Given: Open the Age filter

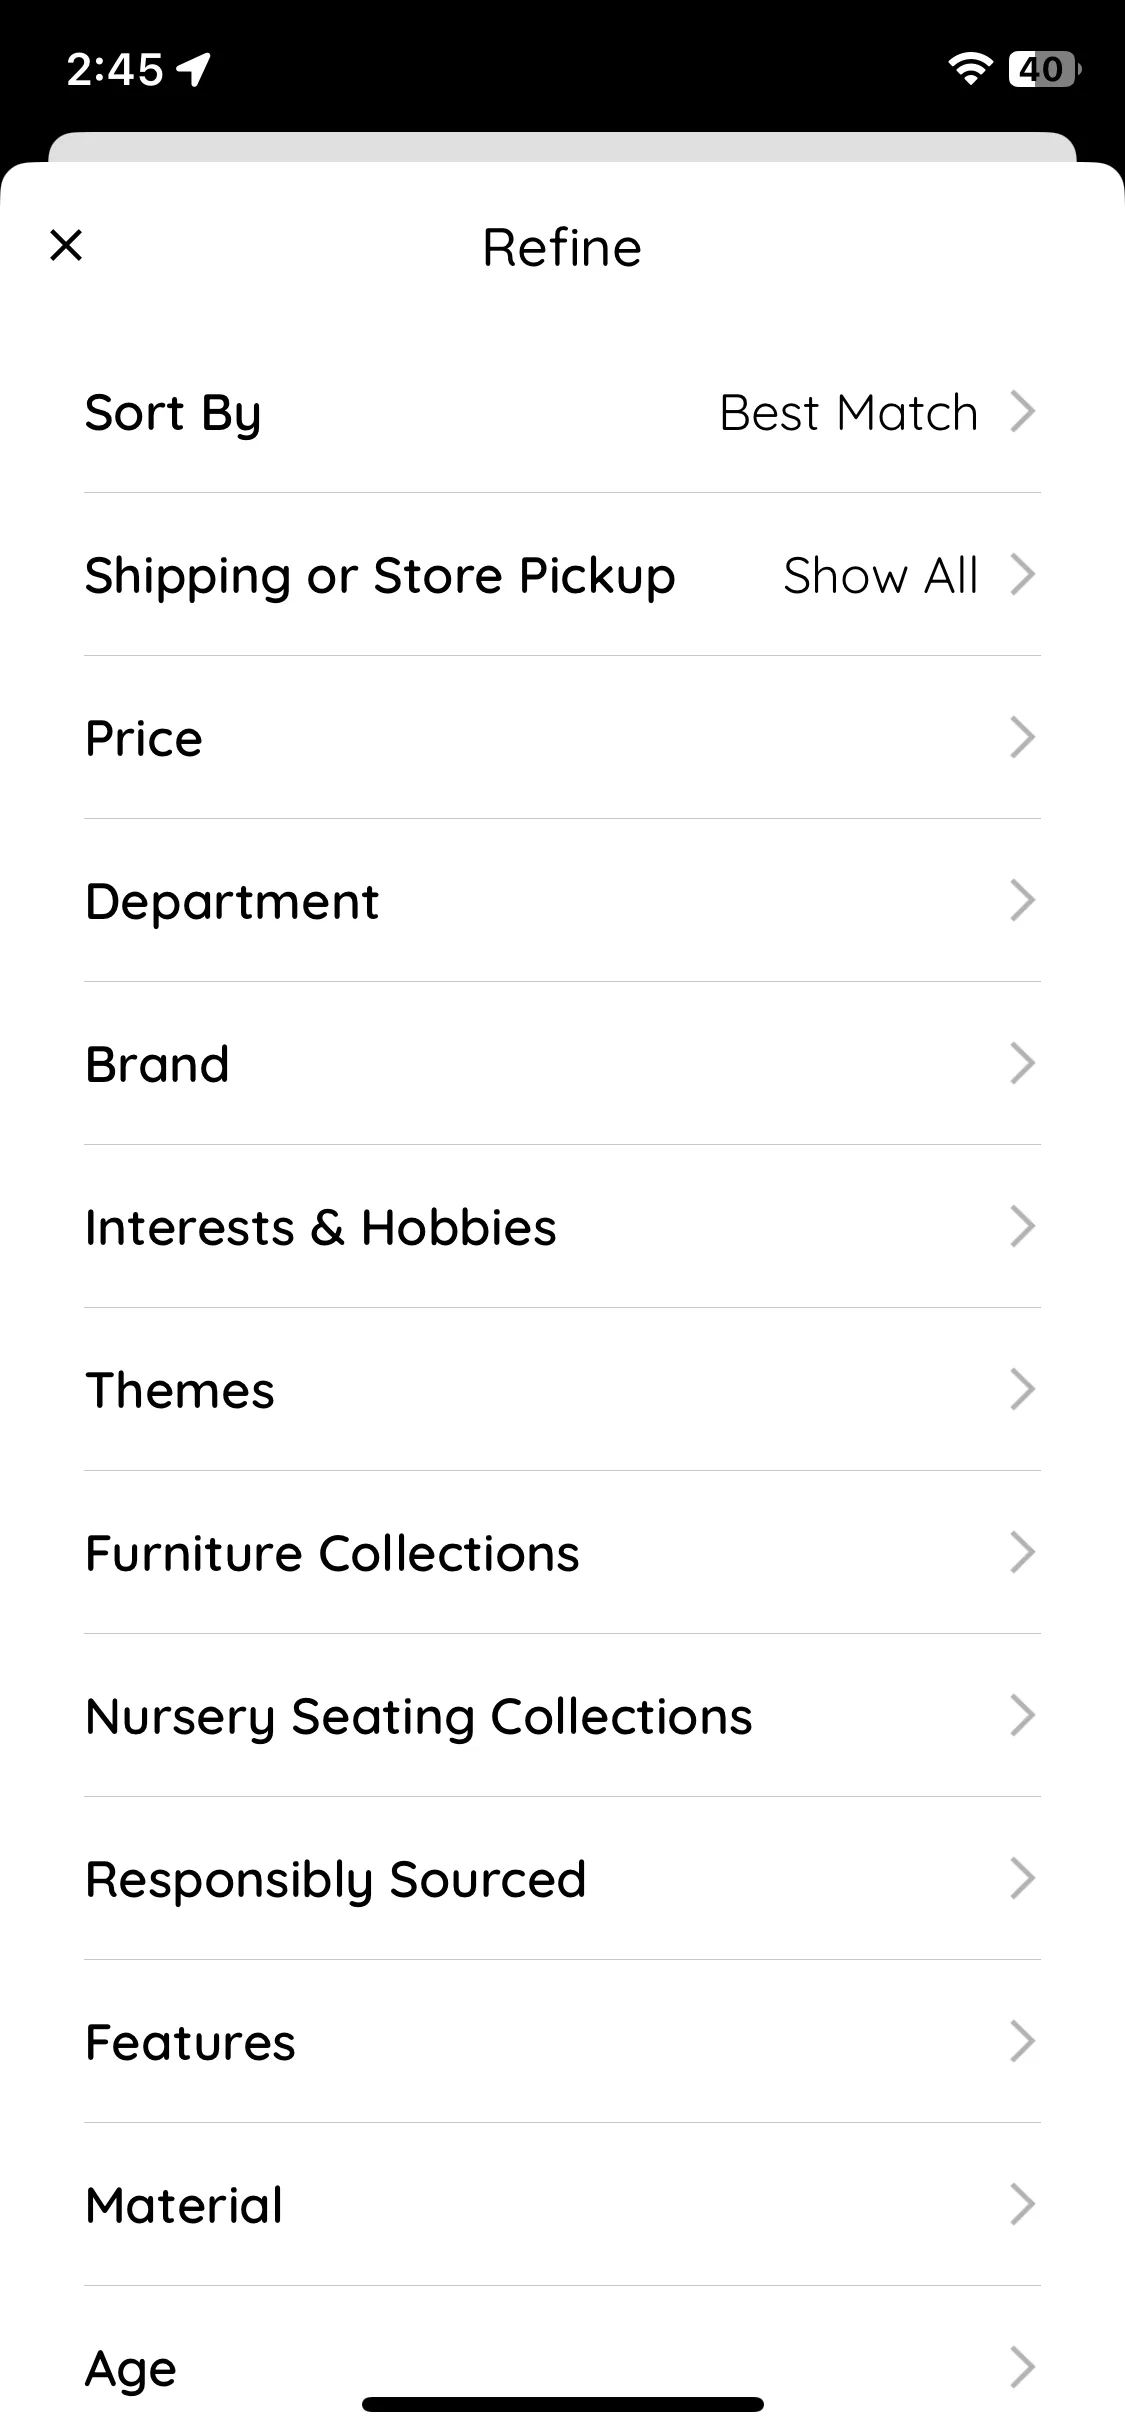Looking at the screenshot, I should pos(562,2366).
